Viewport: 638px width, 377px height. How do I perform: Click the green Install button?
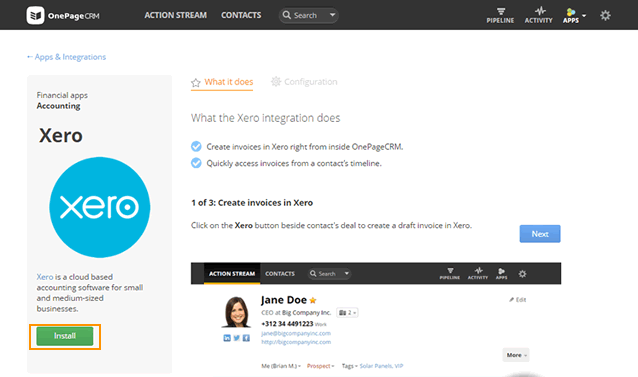pos(65,336)
